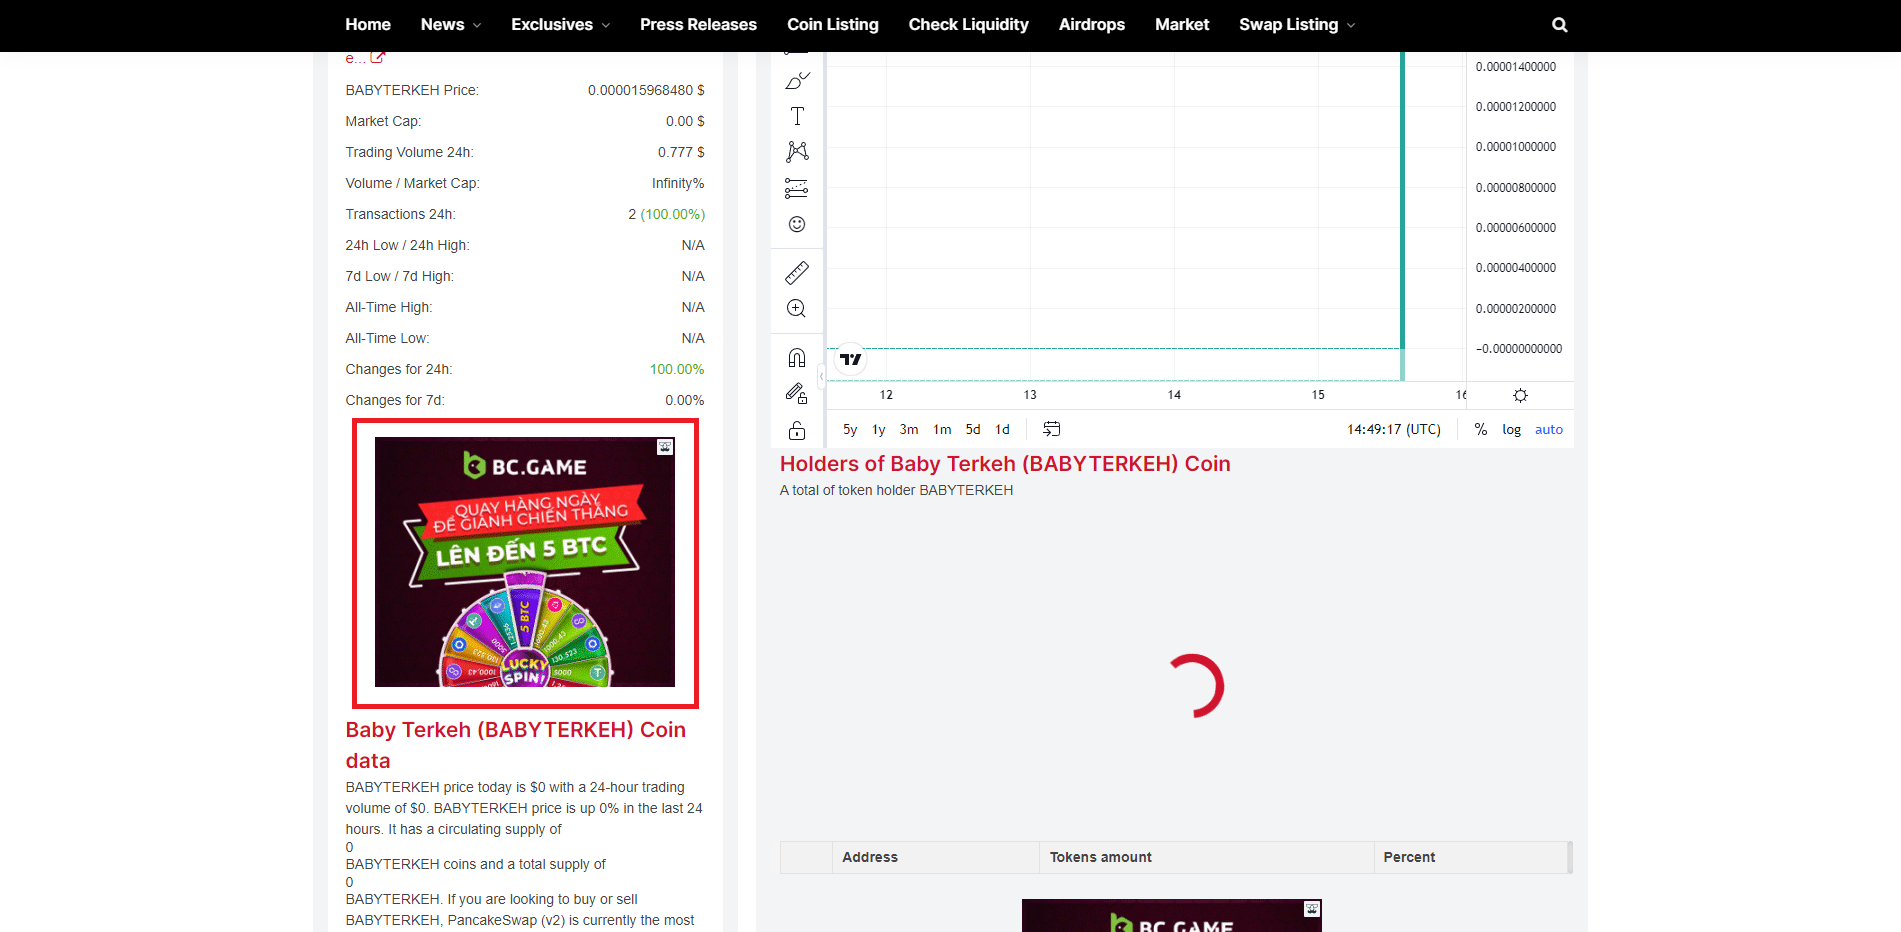Toggle lock all drawing tools
The height and width of the screenshot is (932, 1901).
(x=797, y=430)
